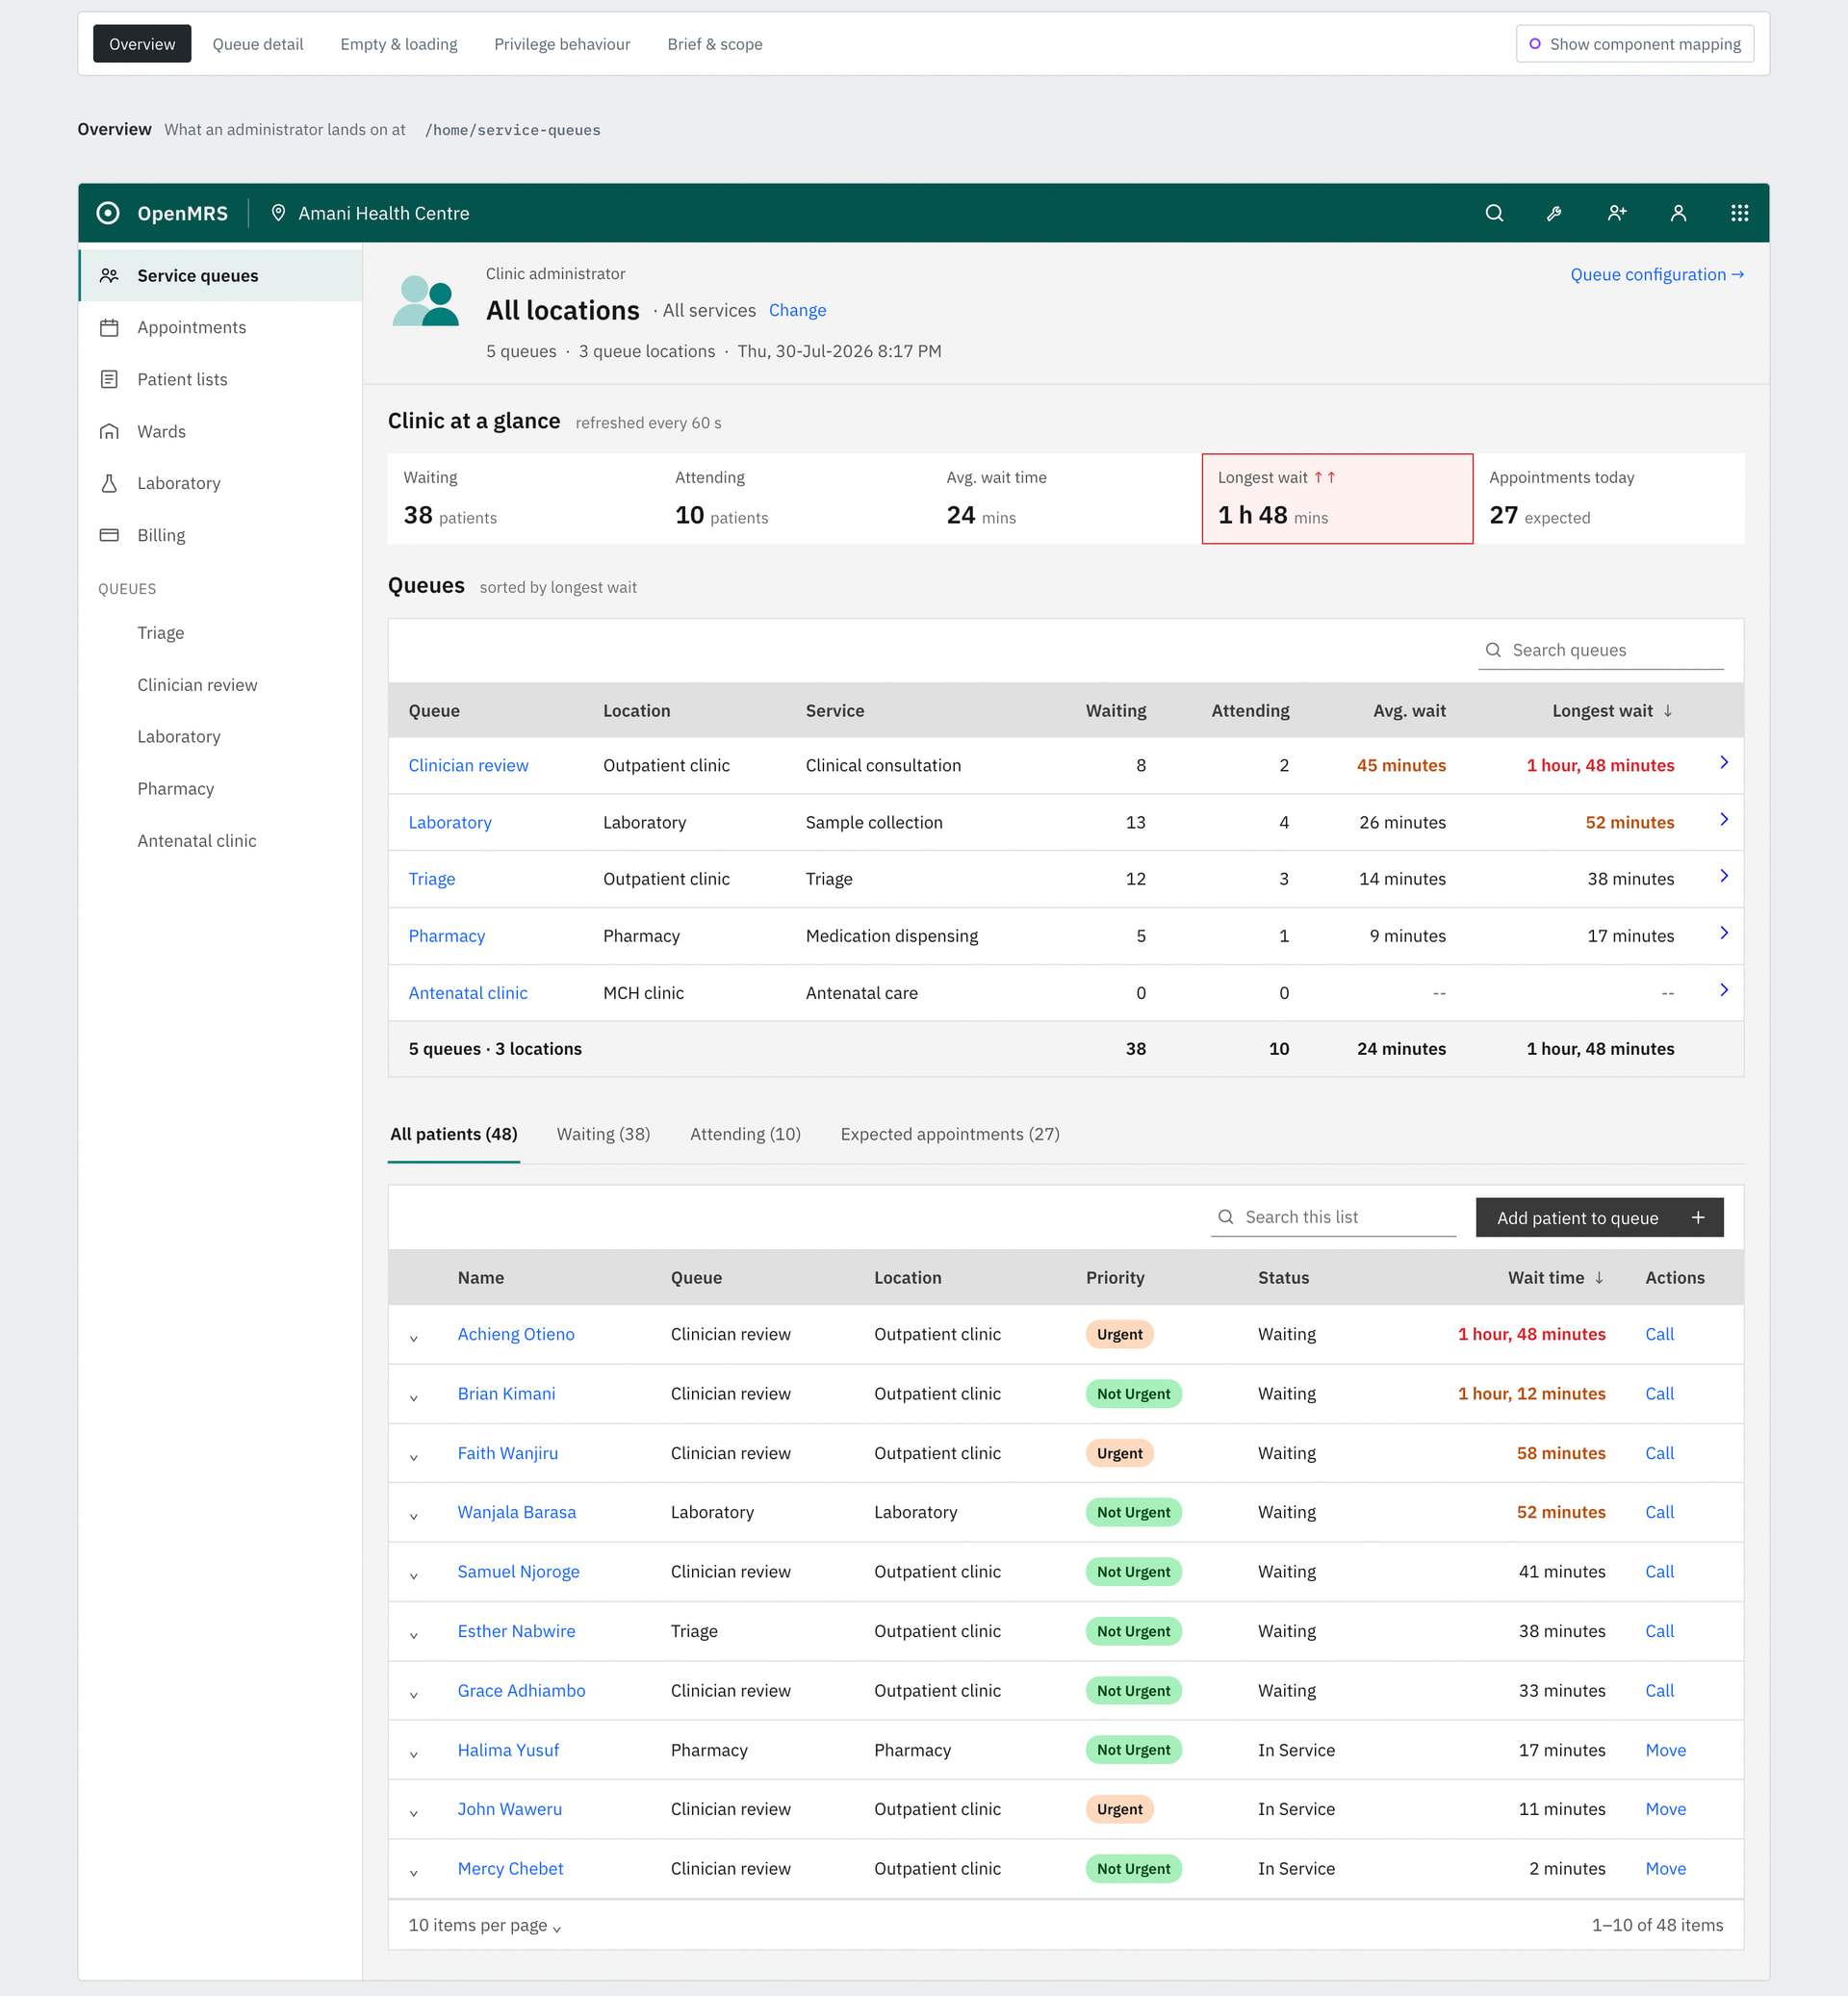Screen dimensions: 1848x1996
Task: Click the magnifier icon in Search this list
Action: pos(1225,1217)
